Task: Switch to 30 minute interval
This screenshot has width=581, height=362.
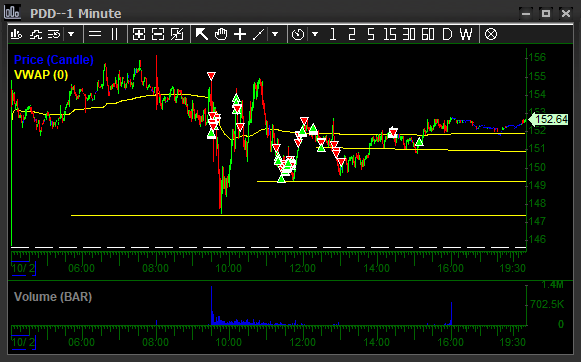Action: [x=409, y=34]
